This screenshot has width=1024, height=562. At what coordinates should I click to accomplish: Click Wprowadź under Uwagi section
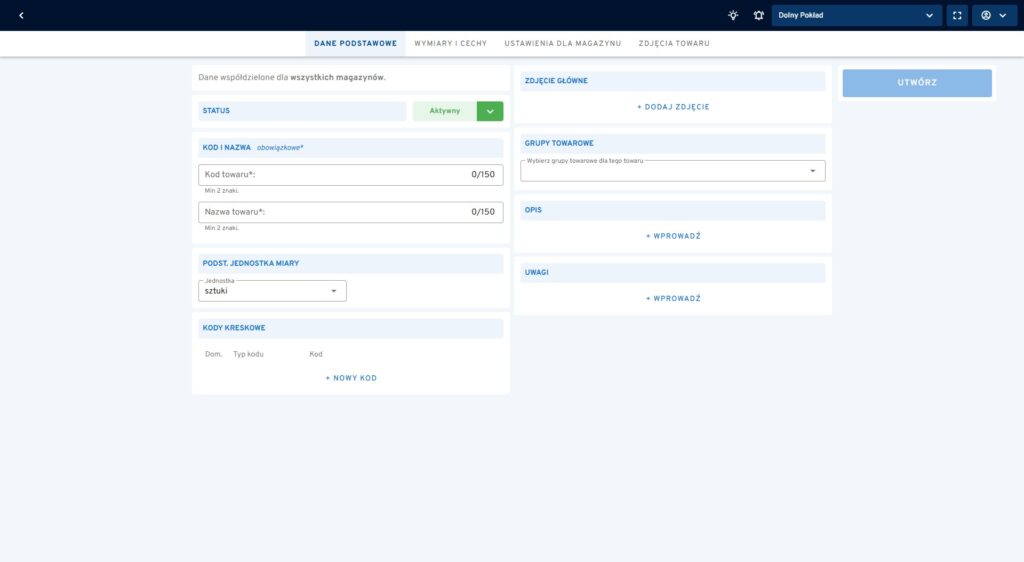point(673,298)
